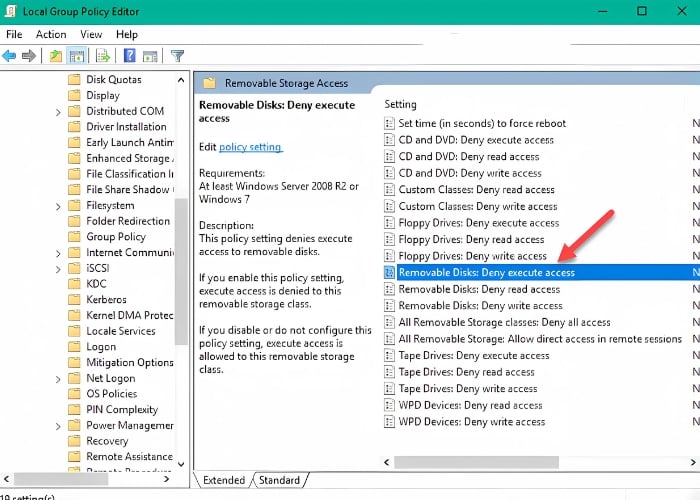This screenshot has height=500, width=700.
Task: Click the Extended tab at the bottom
Action: click(x=224, y=480)
